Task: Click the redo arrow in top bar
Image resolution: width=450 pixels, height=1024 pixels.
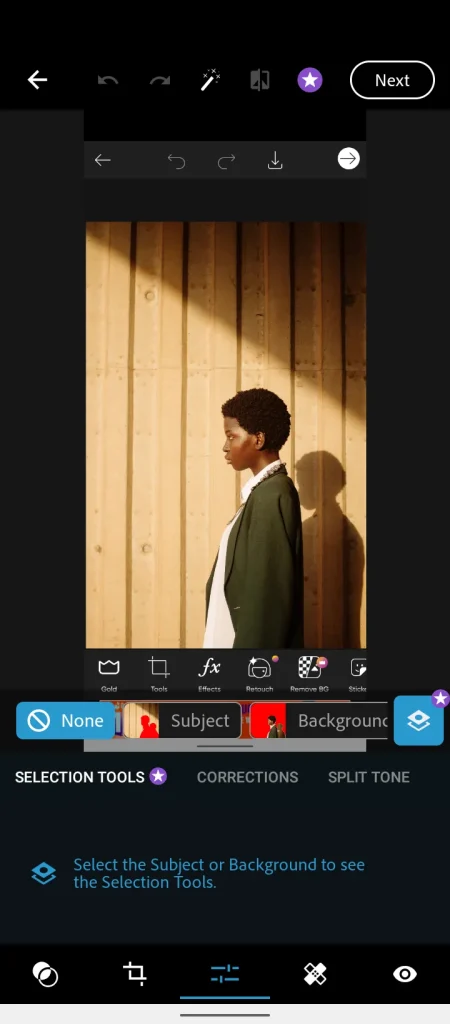Action: pos(159,80)
